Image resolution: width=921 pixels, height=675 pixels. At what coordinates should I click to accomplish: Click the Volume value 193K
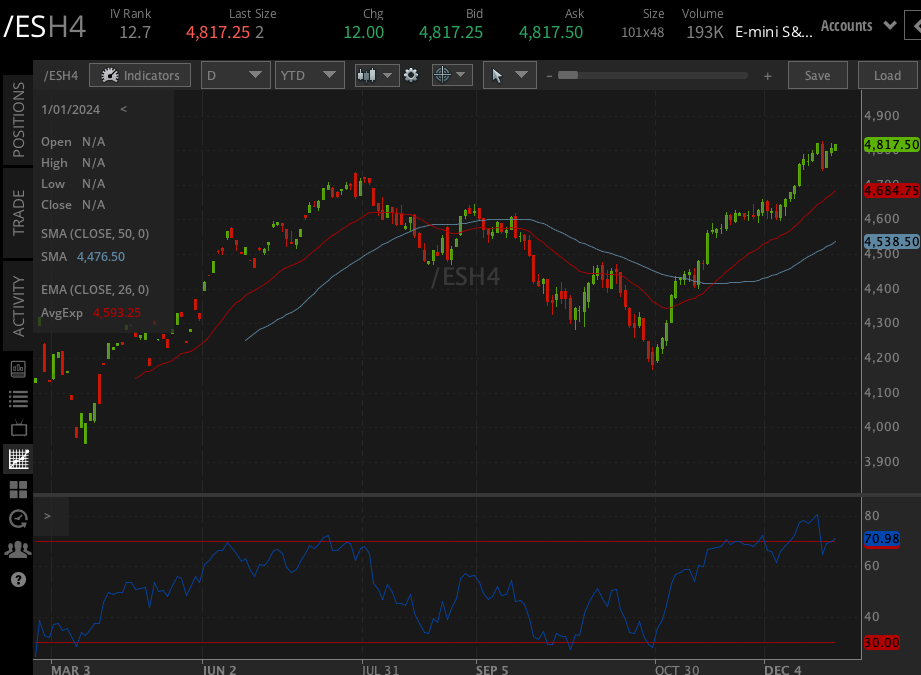point(705,32)
